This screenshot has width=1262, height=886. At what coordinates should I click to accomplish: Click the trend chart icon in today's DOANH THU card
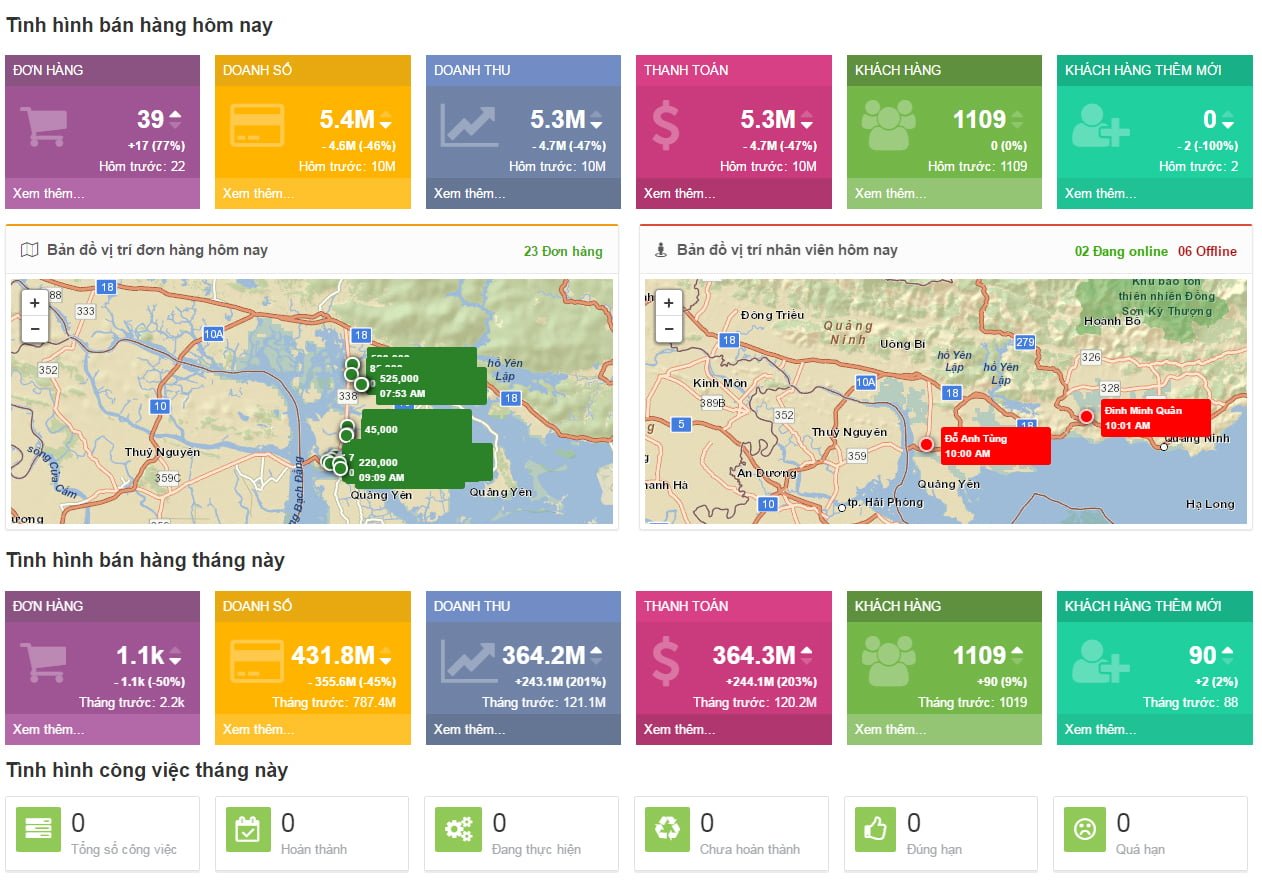[x=469, y=124]
